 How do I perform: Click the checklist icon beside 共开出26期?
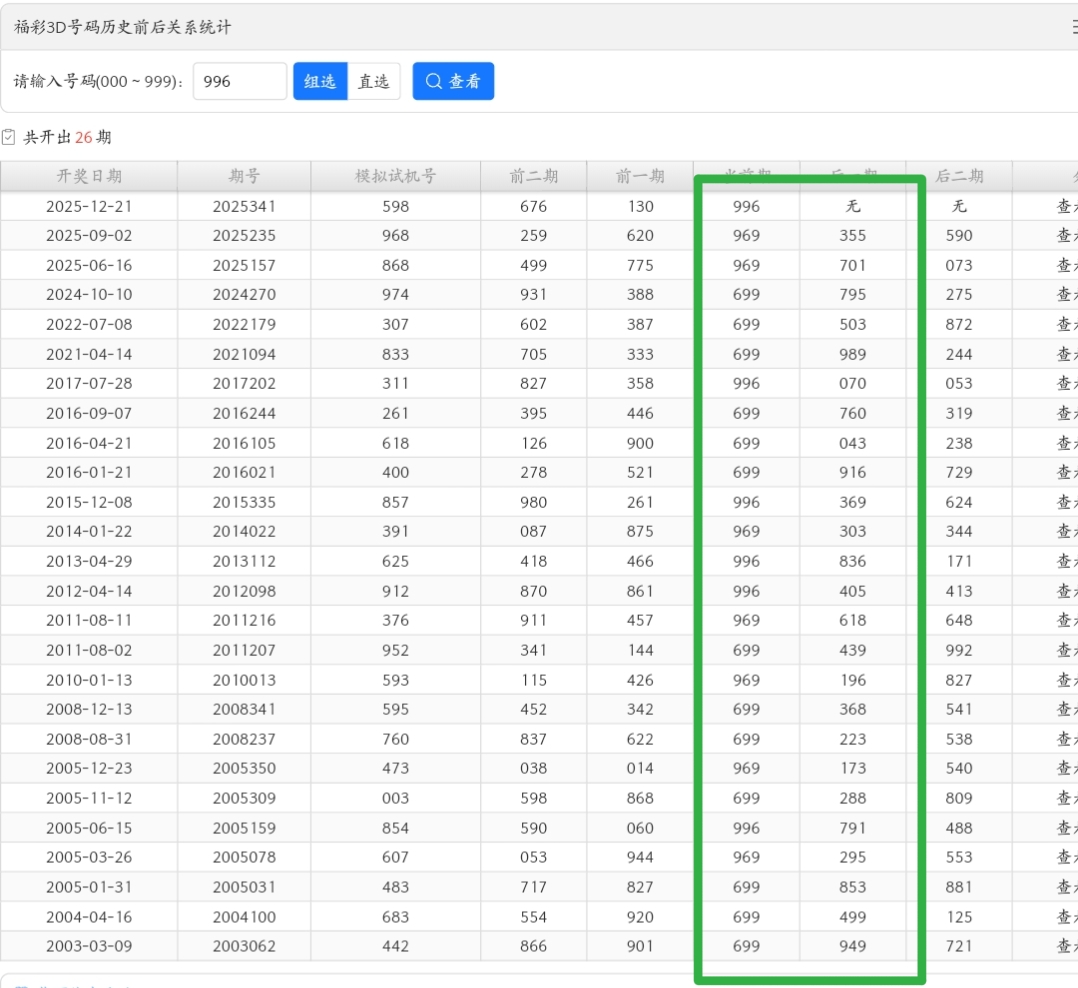tap(9, 137)
